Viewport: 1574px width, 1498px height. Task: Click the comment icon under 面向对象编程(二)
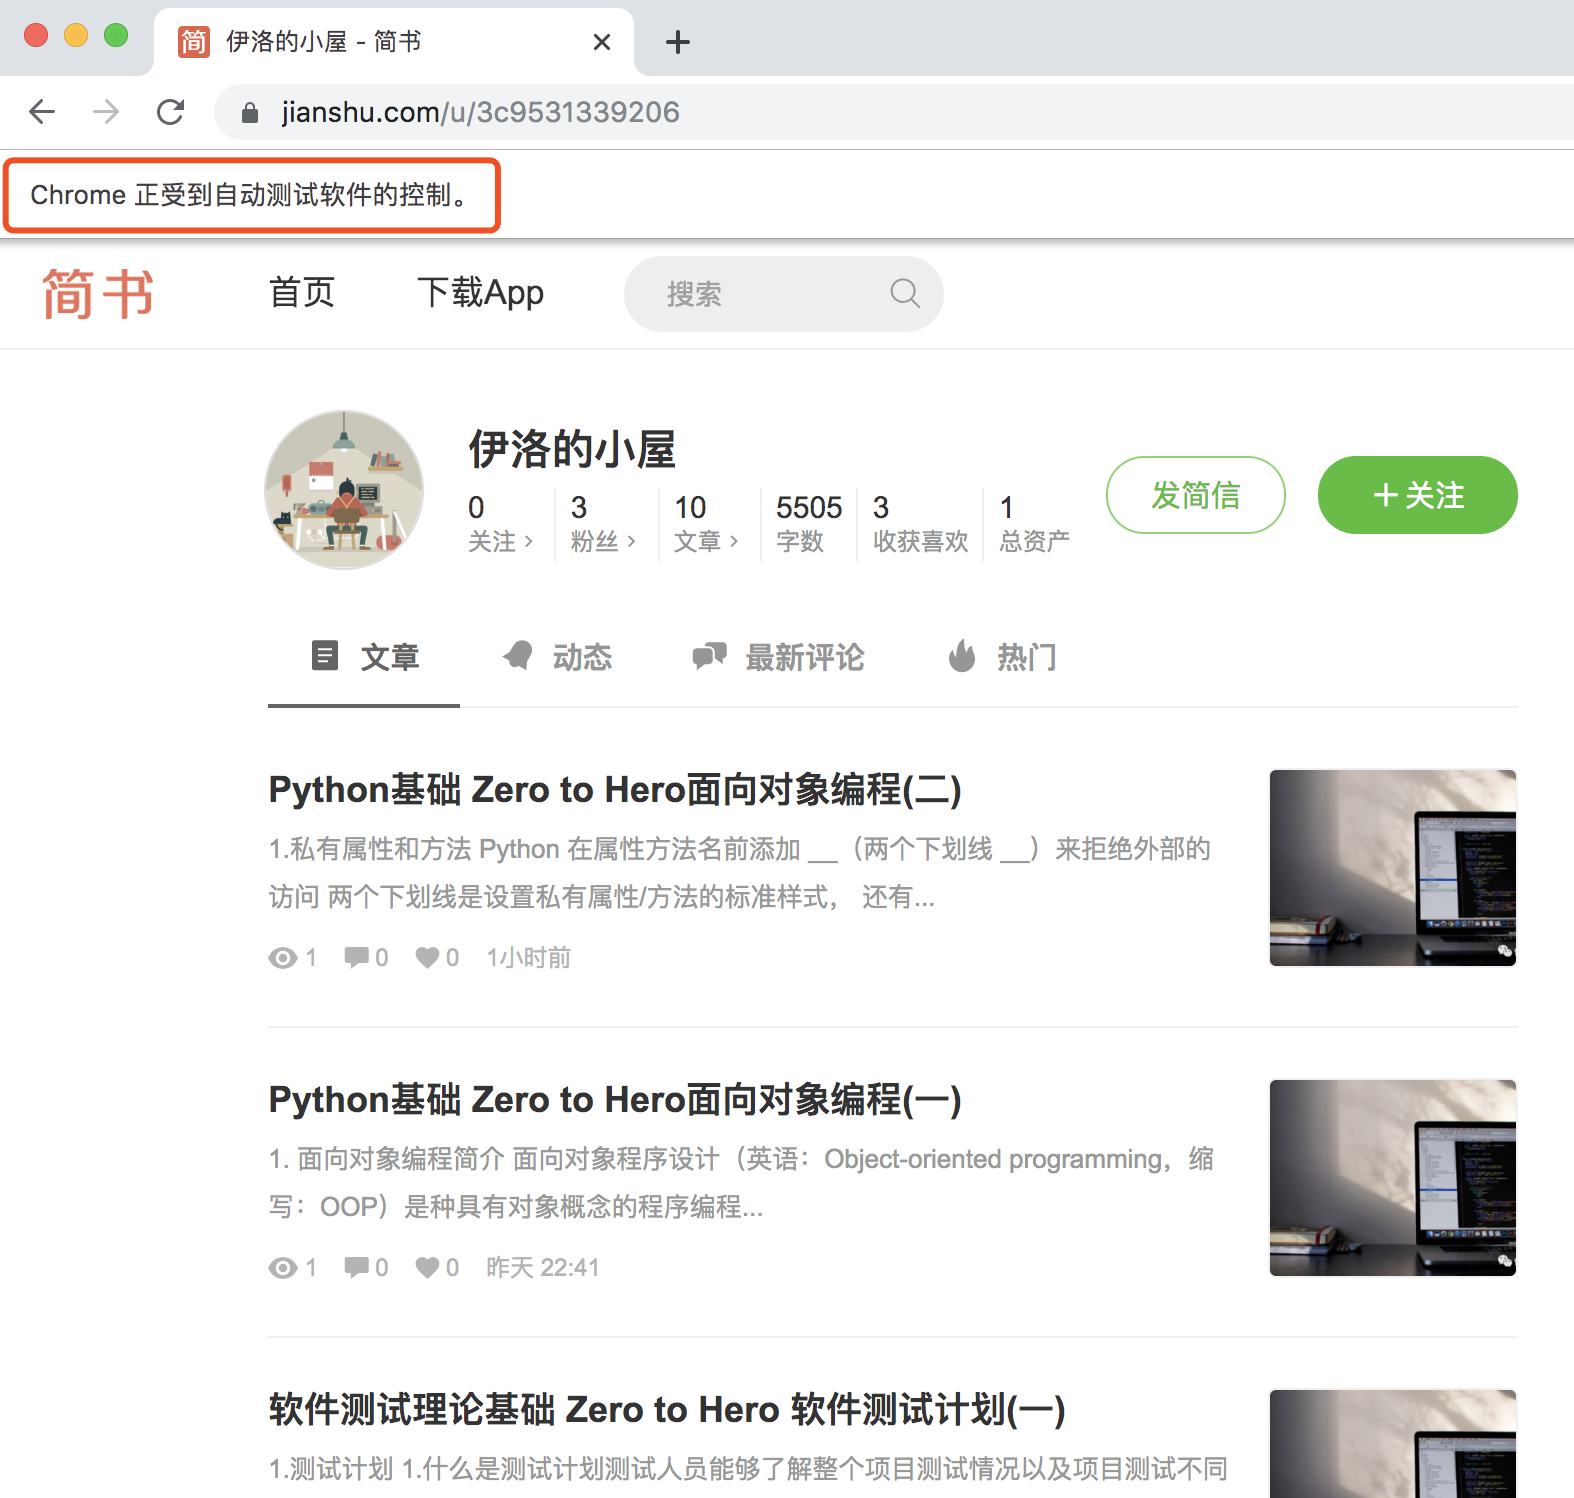pos(356,958)
